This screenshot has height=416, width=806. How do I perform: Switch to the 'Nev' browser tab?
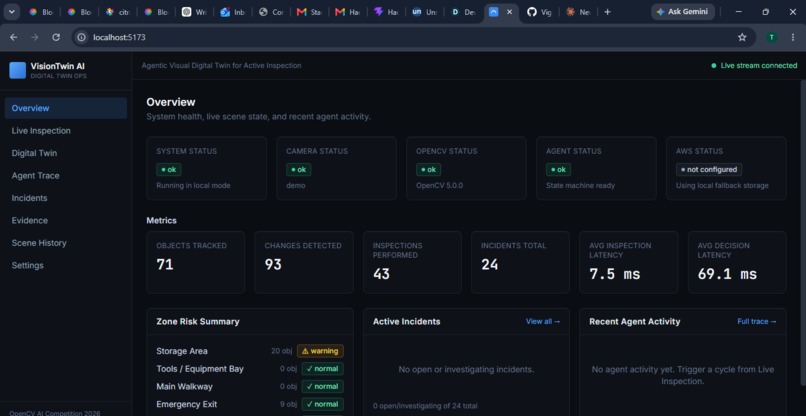(578, 12)
